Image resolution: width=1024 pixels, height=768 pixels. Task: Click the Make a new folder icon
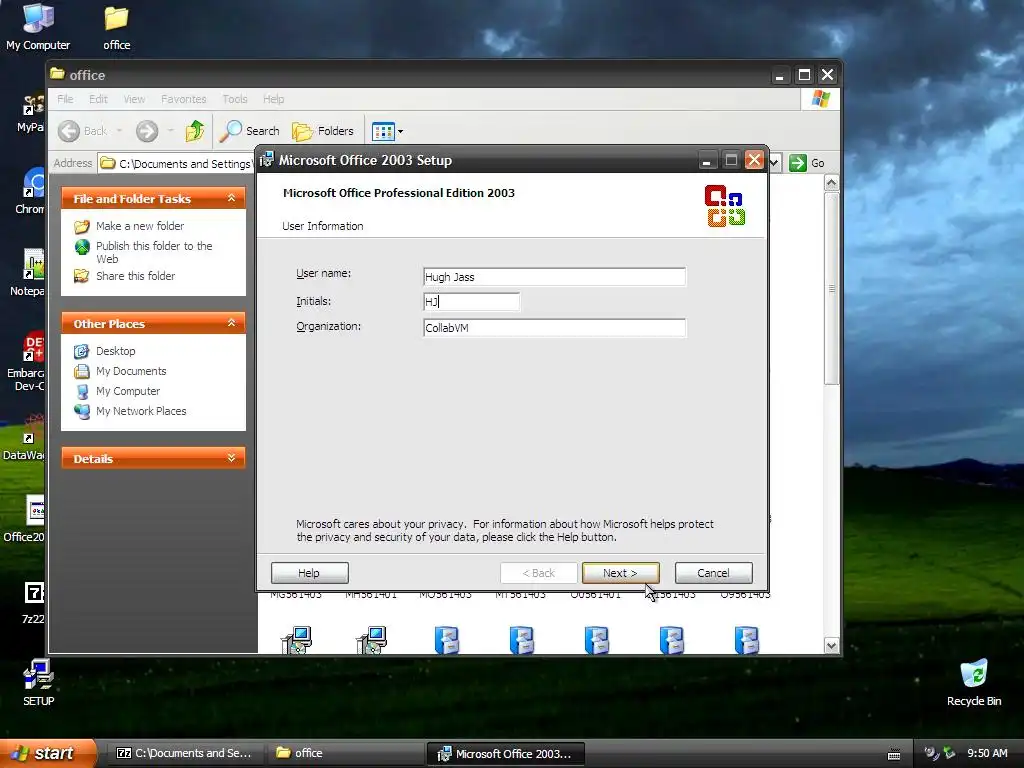(x=82, y=227)
